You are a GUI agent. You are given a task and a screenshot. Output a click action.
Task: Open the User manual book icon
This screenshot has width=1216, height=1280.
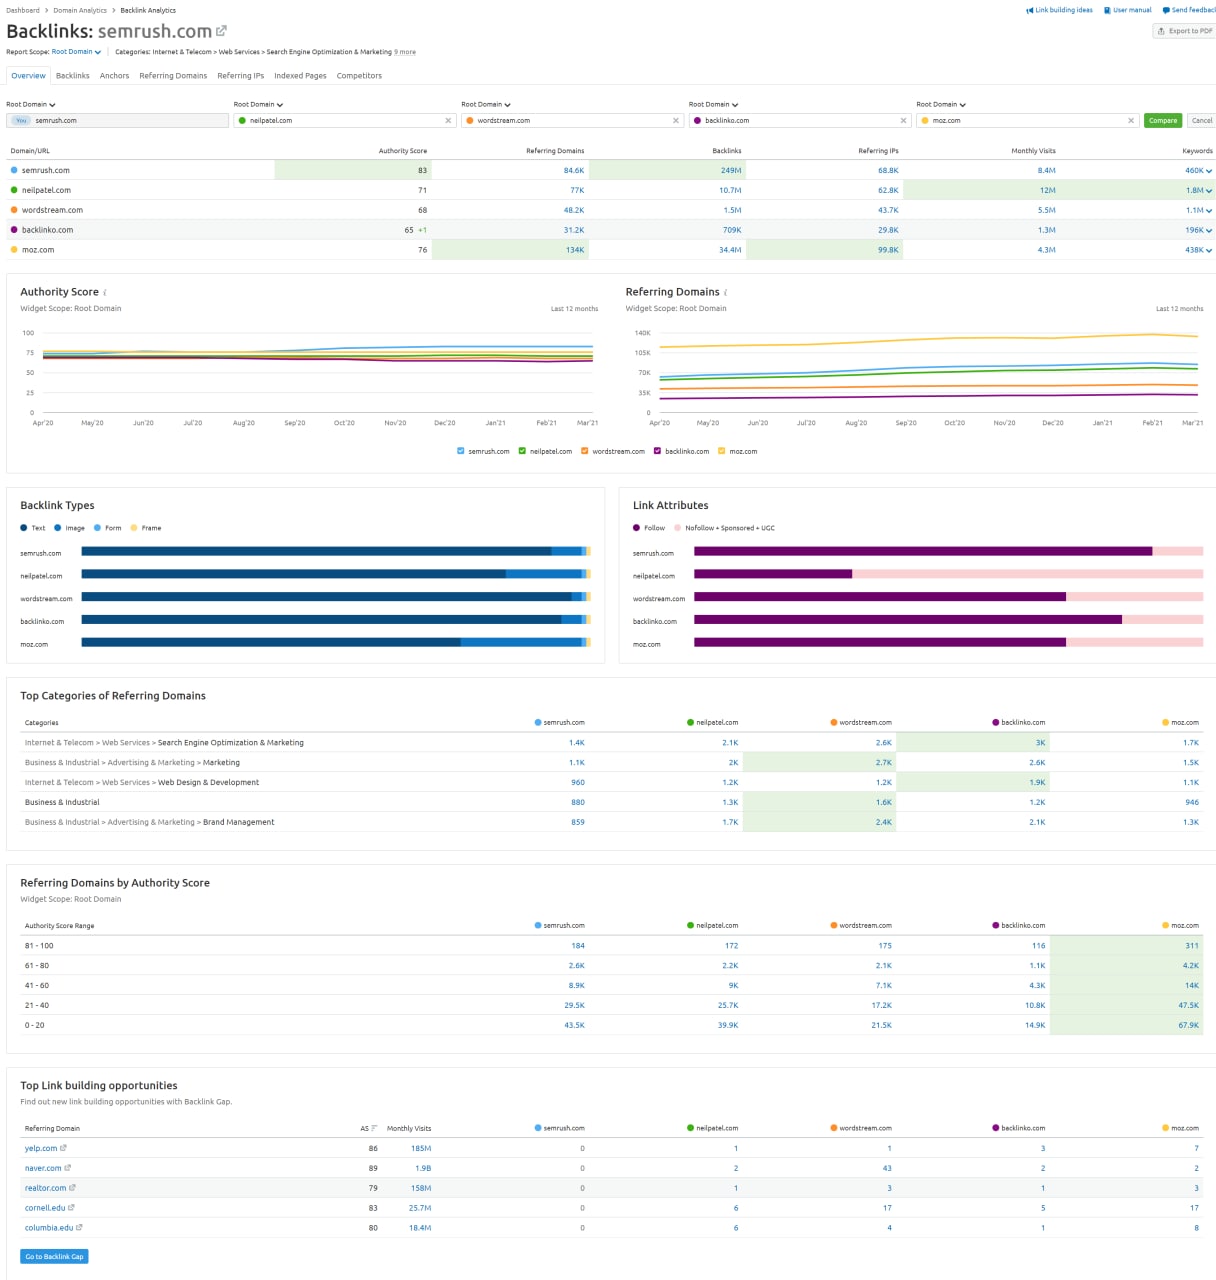1107,10
